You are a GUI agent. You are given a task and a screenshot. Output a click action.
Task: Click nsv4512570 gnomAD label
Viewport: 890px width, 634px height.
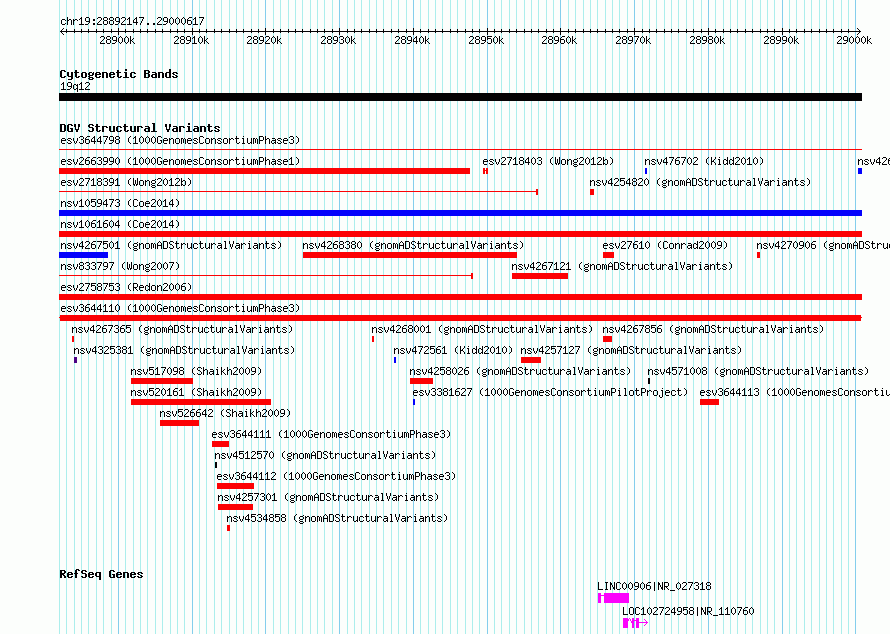point(325,455)
